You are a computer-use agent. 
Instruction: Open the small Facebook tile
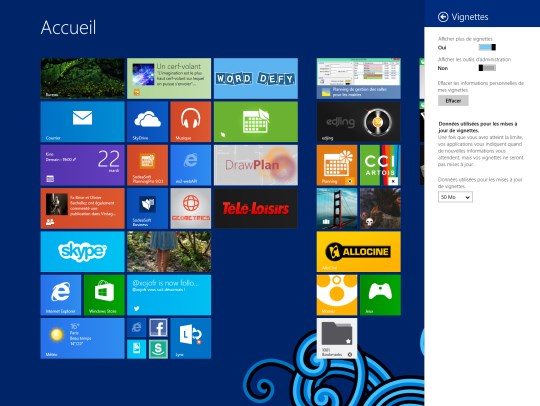(158, 327)
